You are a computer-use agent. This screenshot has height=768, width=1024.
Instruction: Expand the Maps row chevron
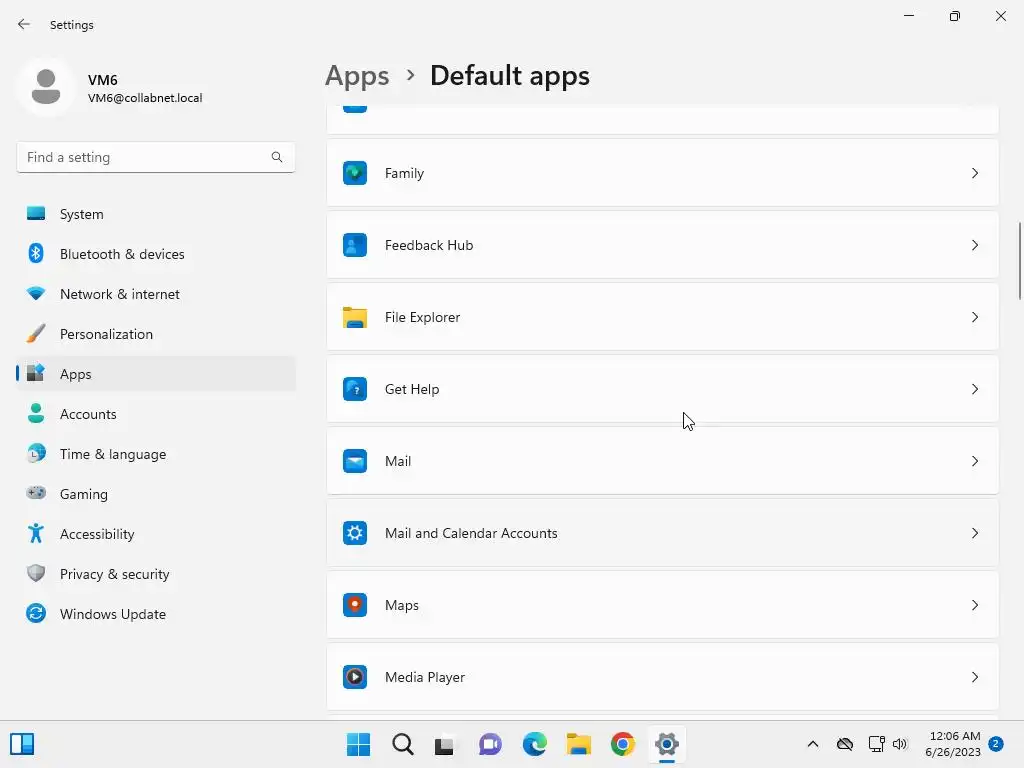tap(974, 605)
